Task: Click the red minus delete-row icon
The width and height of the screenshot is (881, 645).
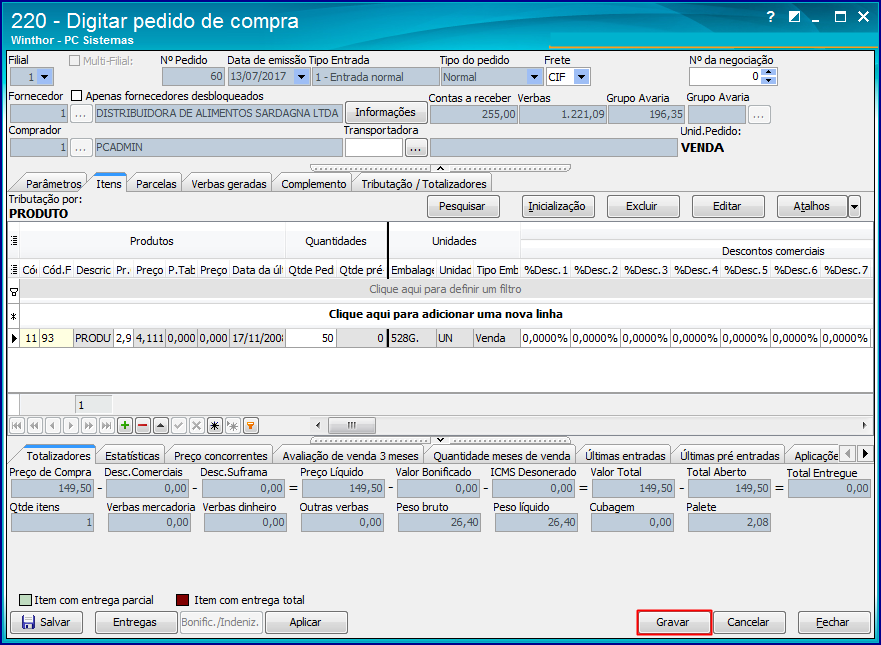Action: coord(142,425)
